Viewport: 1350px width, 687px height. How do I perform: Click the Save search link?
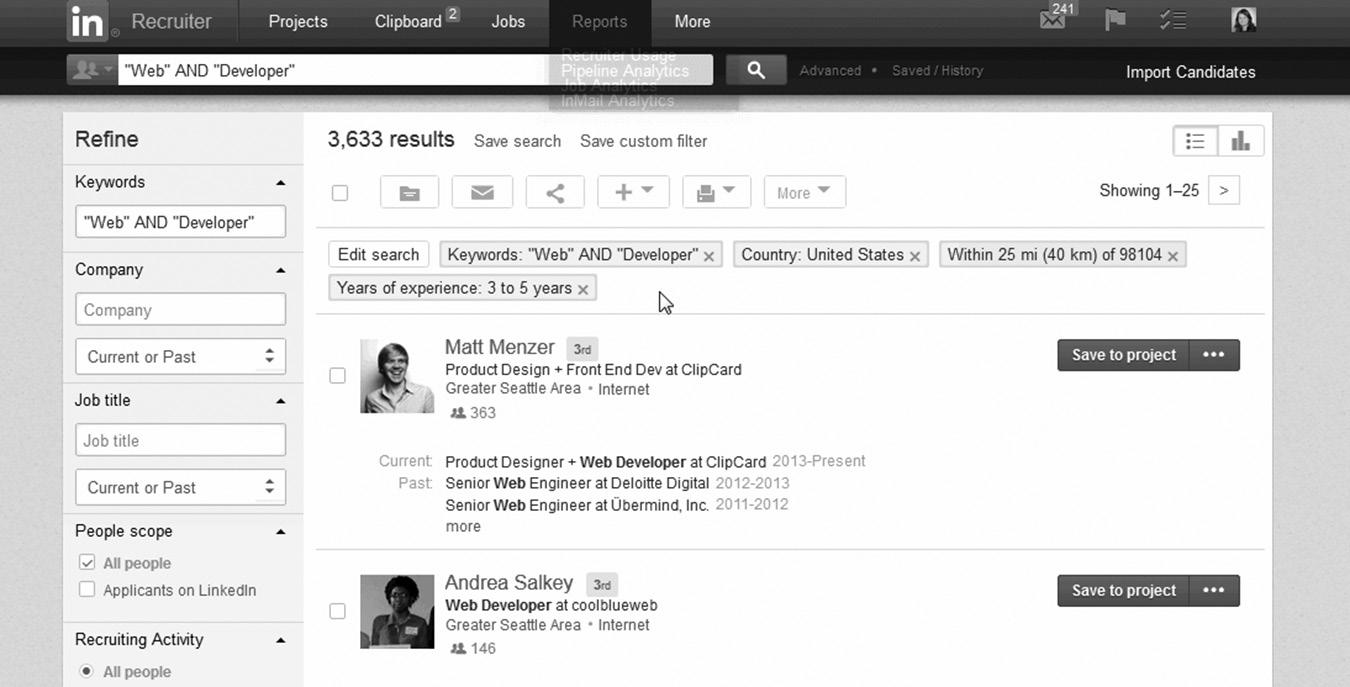coord(517,141)
